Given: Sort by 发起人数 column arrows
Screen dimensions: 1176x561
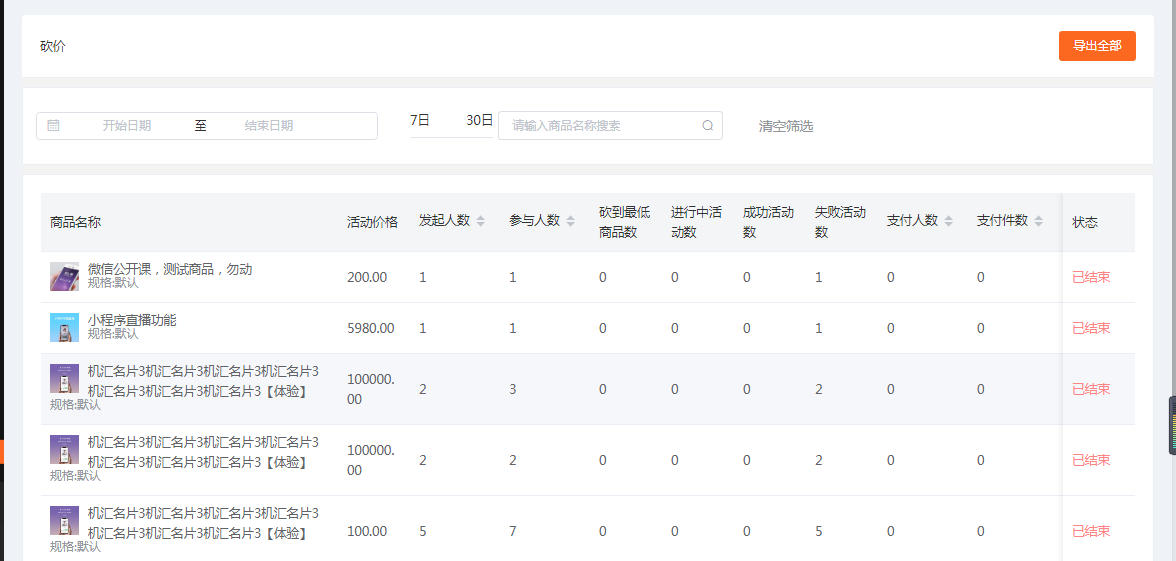Looking at the screenshot, I should point(481,221).
